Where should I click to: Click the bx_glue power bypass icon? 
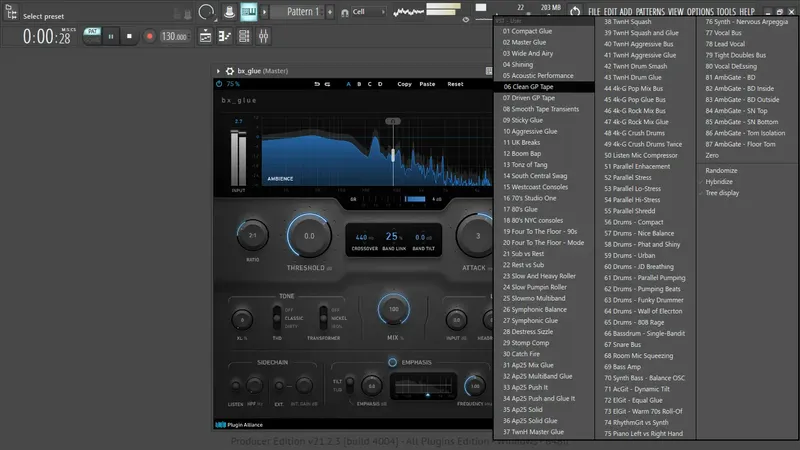pyautogui.click(x=220, y=84)
